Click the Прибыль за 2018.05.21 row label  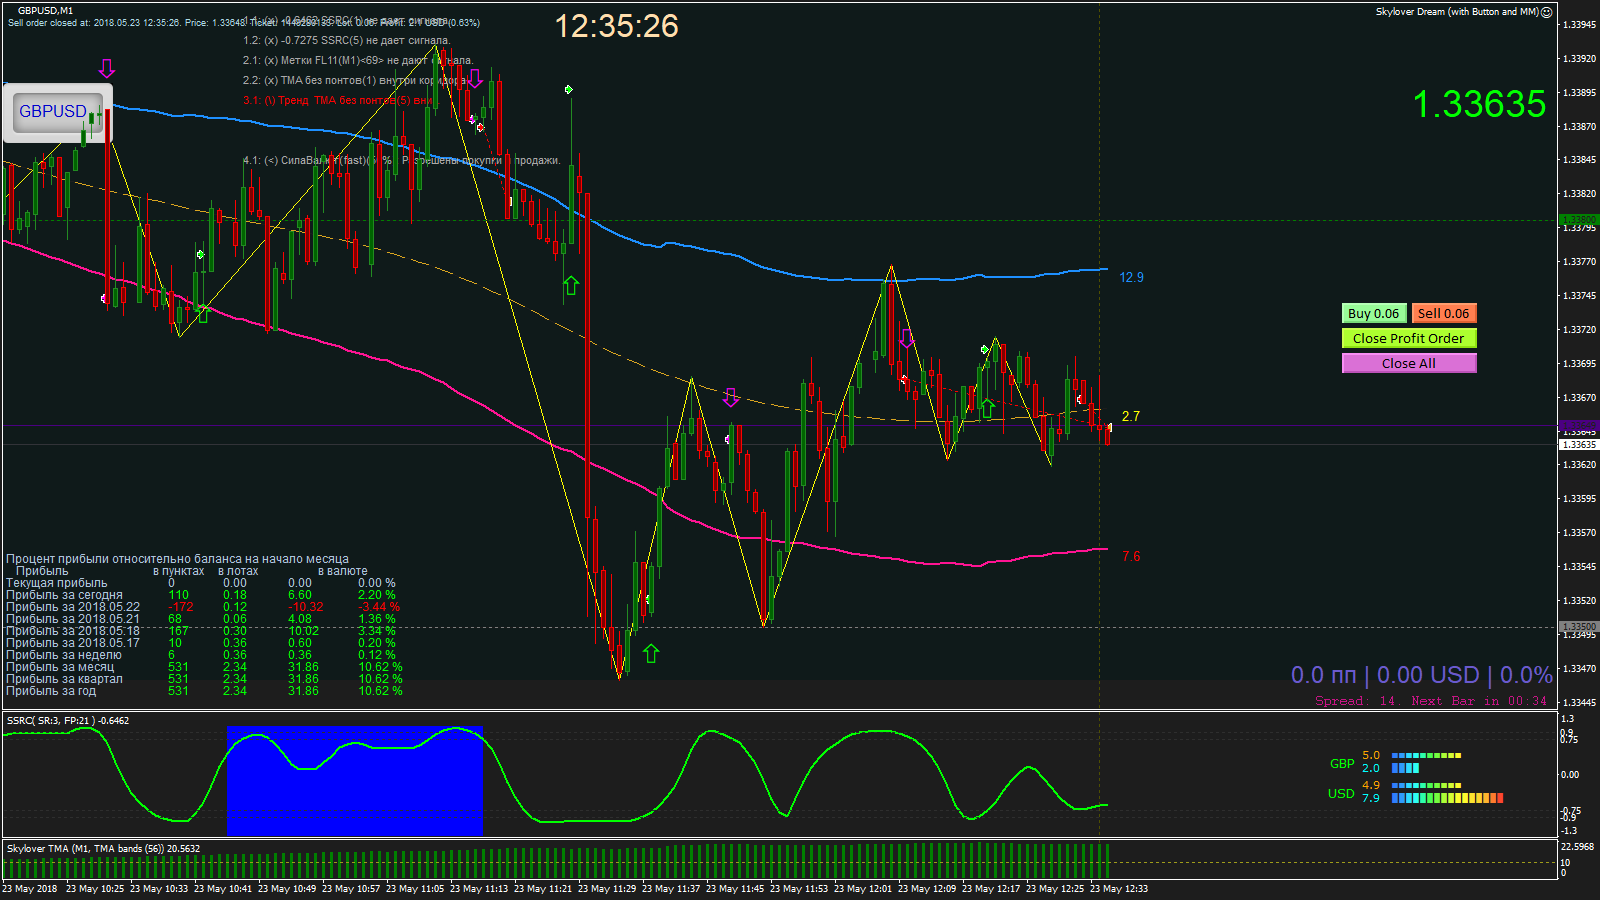coord(73,619)
